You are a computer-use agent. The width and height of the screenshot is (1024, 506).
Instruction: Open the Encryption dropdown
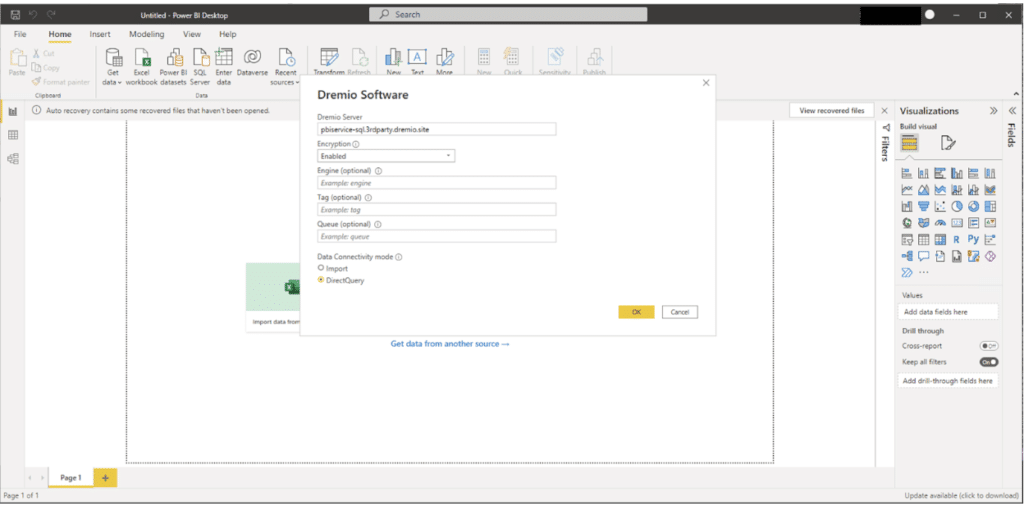386,156
